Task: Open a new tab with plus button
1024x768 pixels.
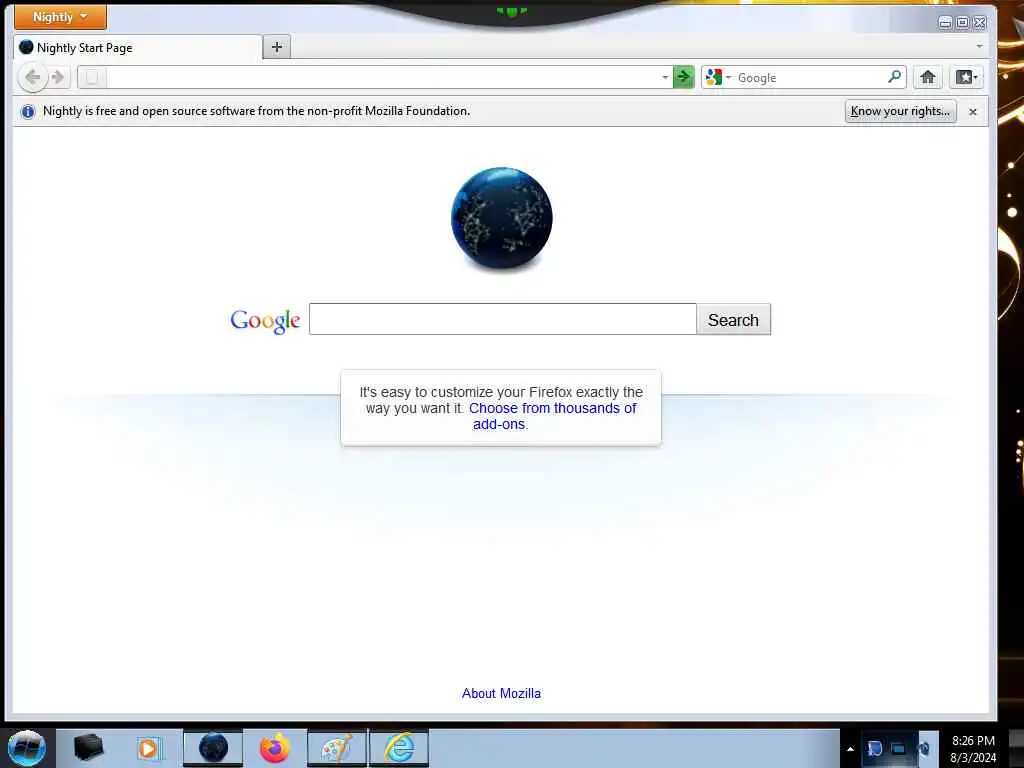Action: pyautogui.click(x=277, y=47)
